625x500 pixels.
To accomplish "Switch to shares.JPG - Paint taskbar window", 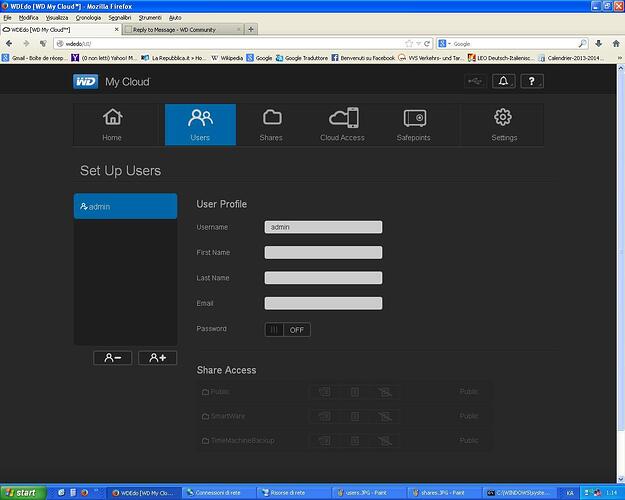I will (x=443, y=493).
